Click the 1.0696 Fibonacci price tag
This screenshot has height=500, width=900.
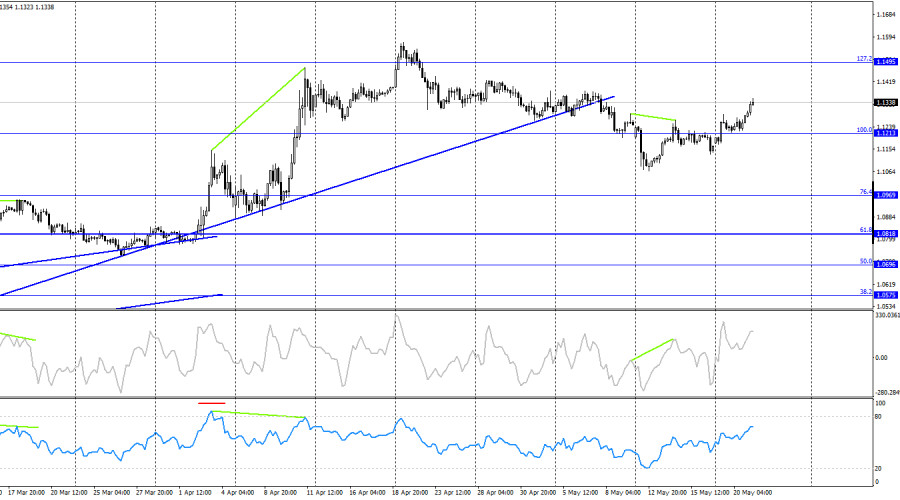(885, 265)
